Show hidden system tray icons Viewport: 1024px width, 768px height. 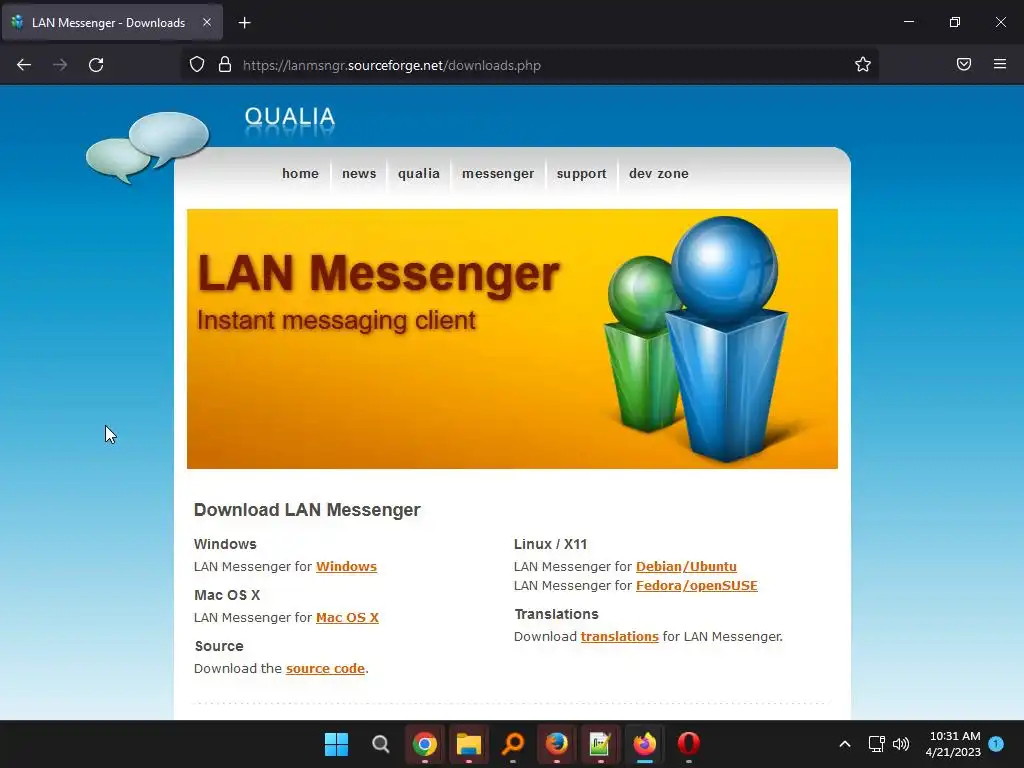pos(844,744)
